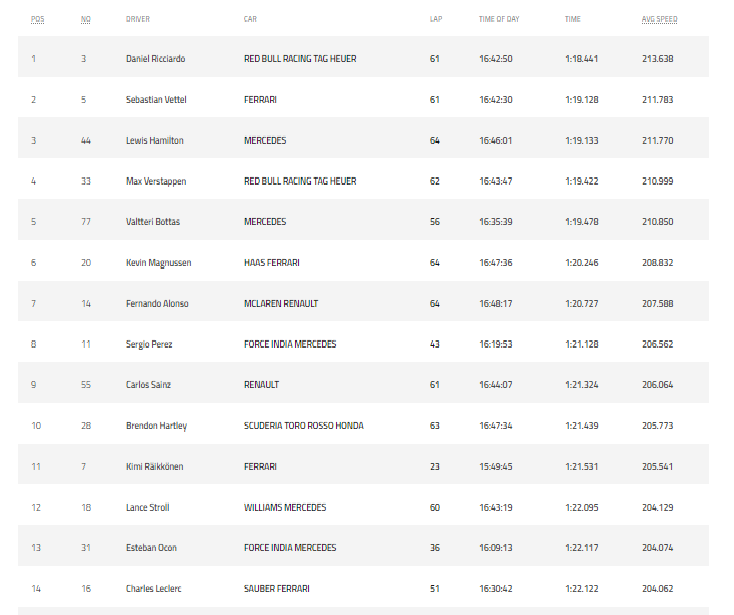Viewport: 734px width, 615px height.
Task: Click the POS column header
Action: point(37,19)
